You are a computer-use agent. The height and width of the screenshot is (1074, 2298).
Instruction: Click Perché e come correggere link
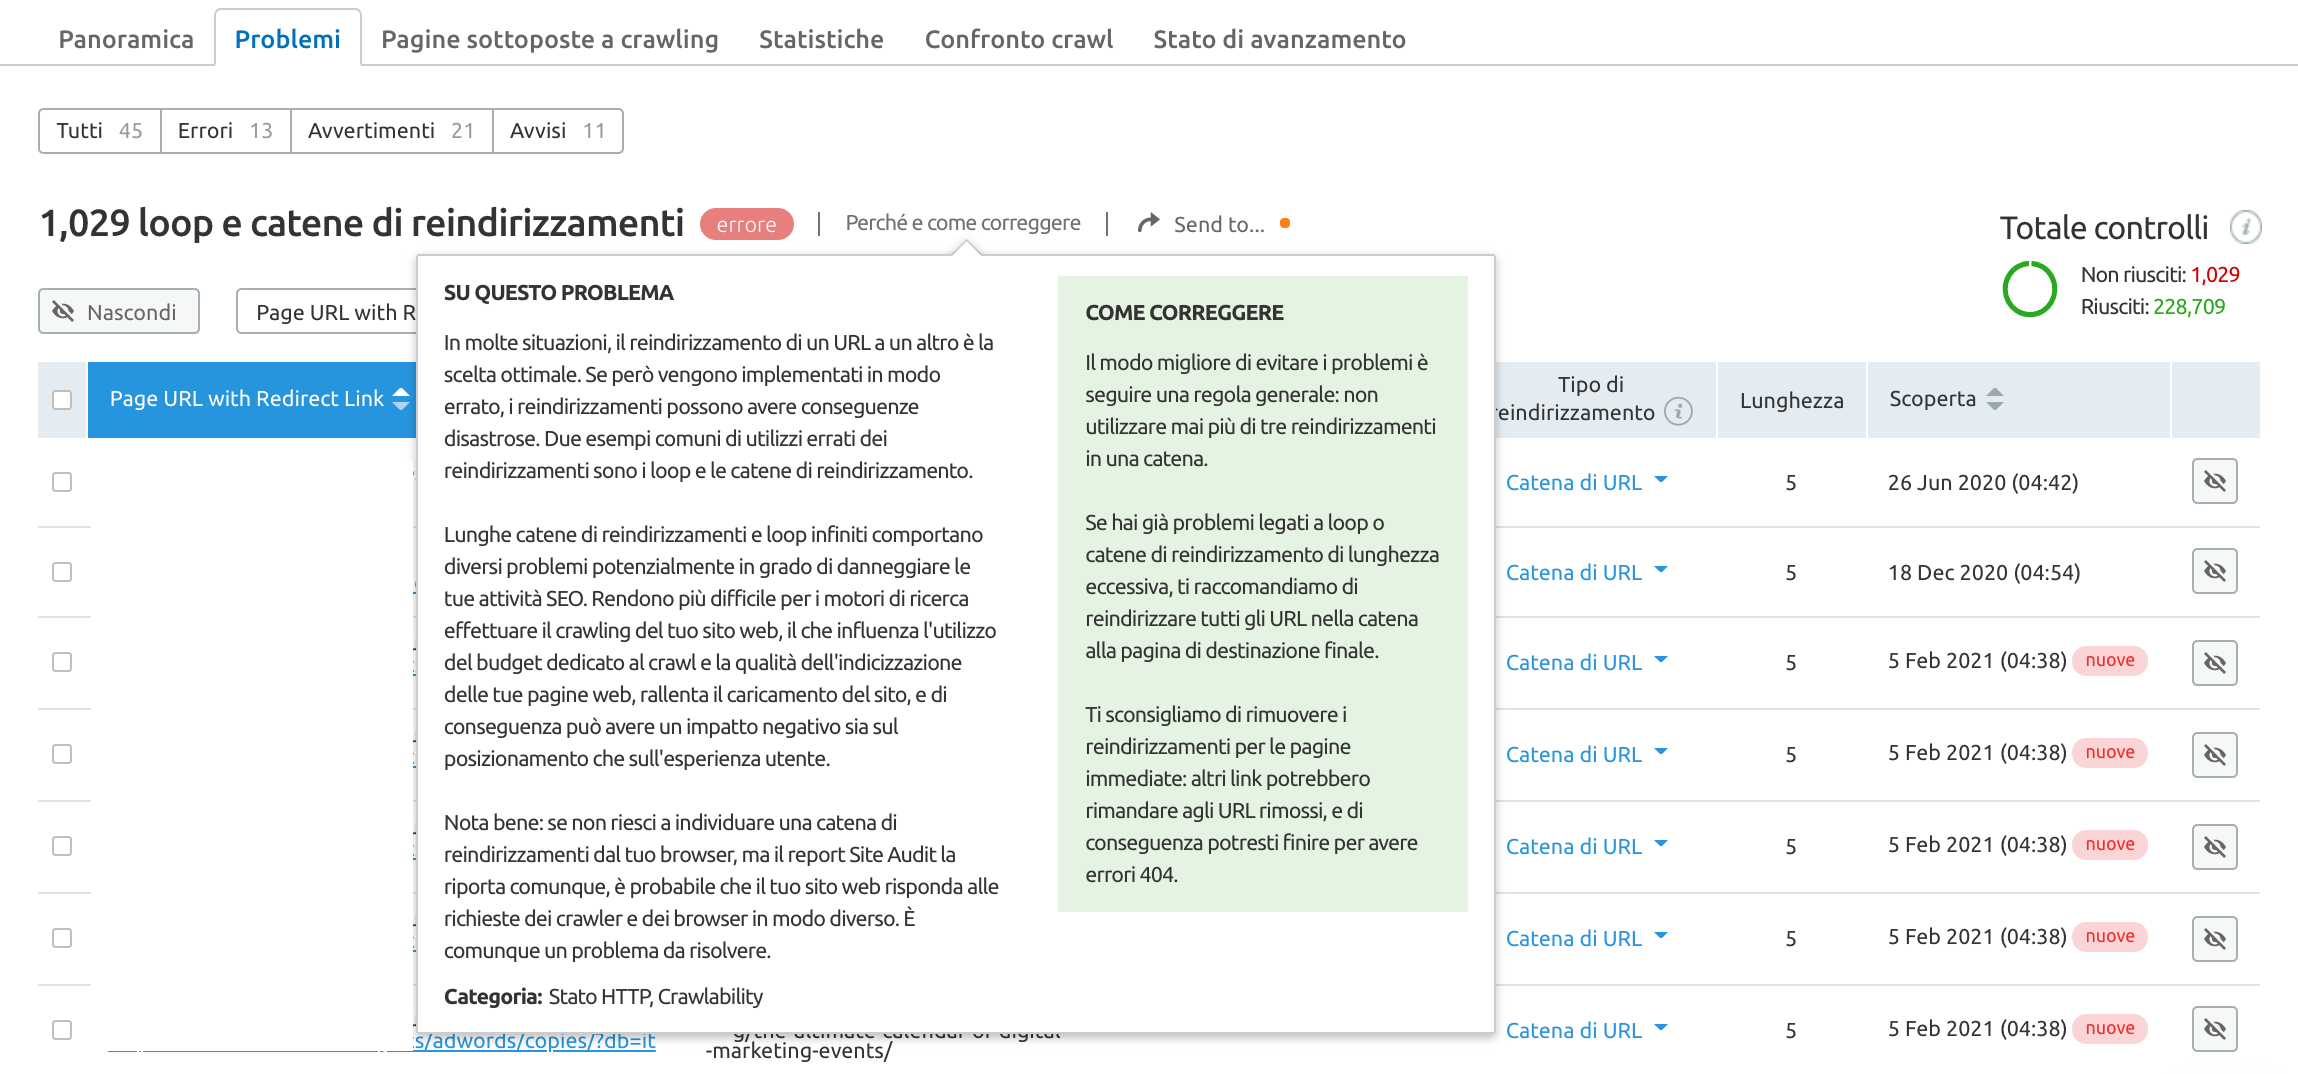[962, 223]
